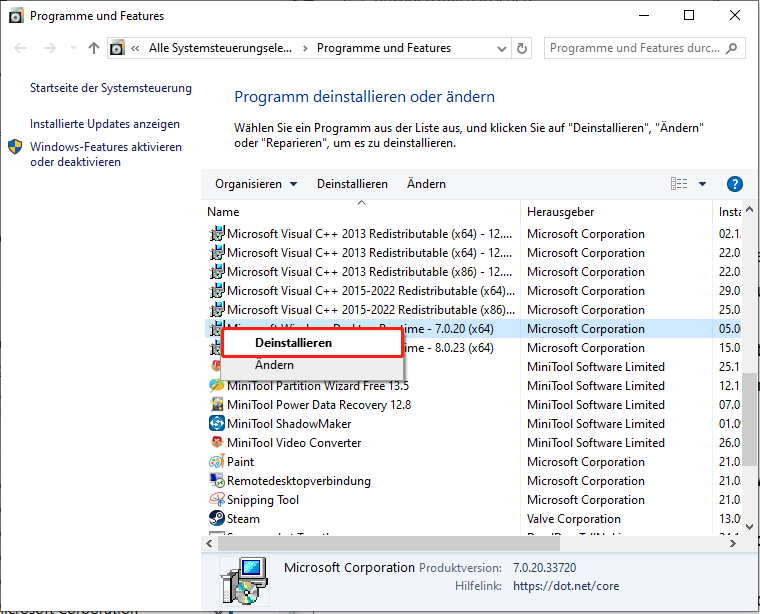Expand address bar history dropdown
Viewport: 760px width, 614px height.
[502, 48]
